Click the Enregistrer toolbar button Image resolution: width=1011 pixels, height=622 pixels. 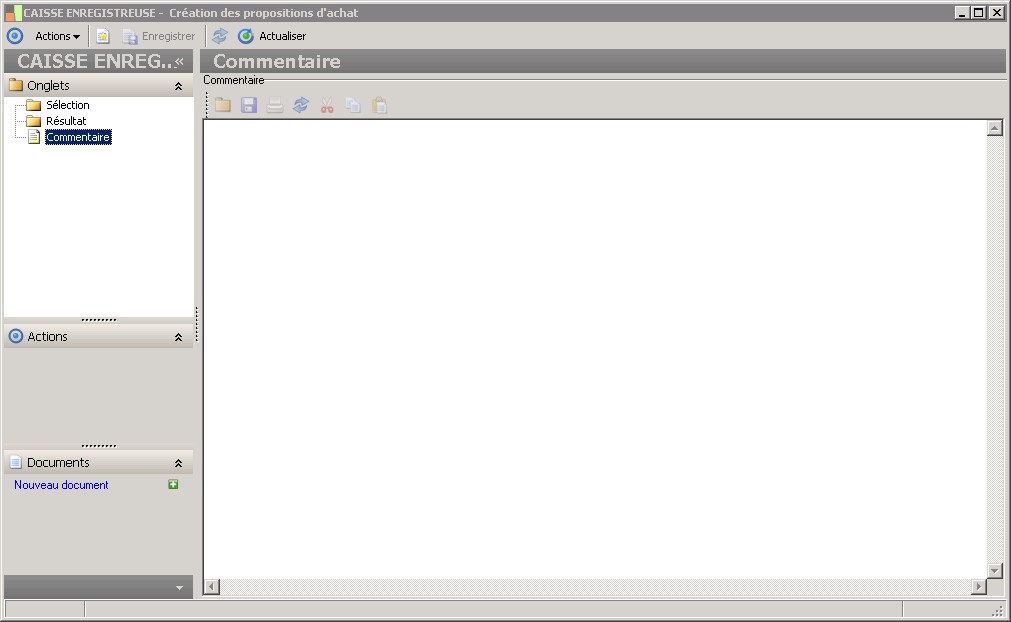pyautogui.click(x=159, y=36)
